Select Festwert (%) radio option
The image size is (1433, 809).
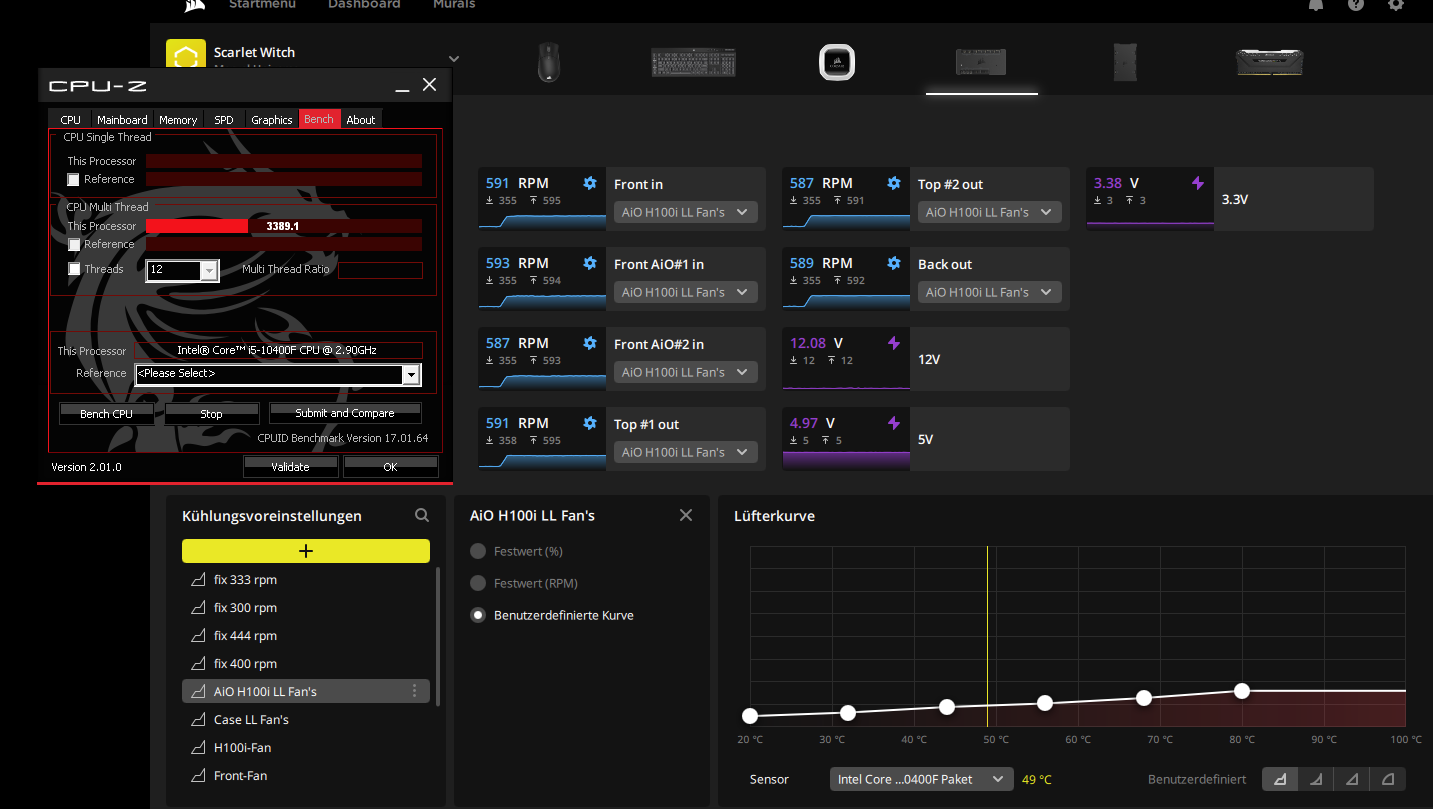pos(478,551)
